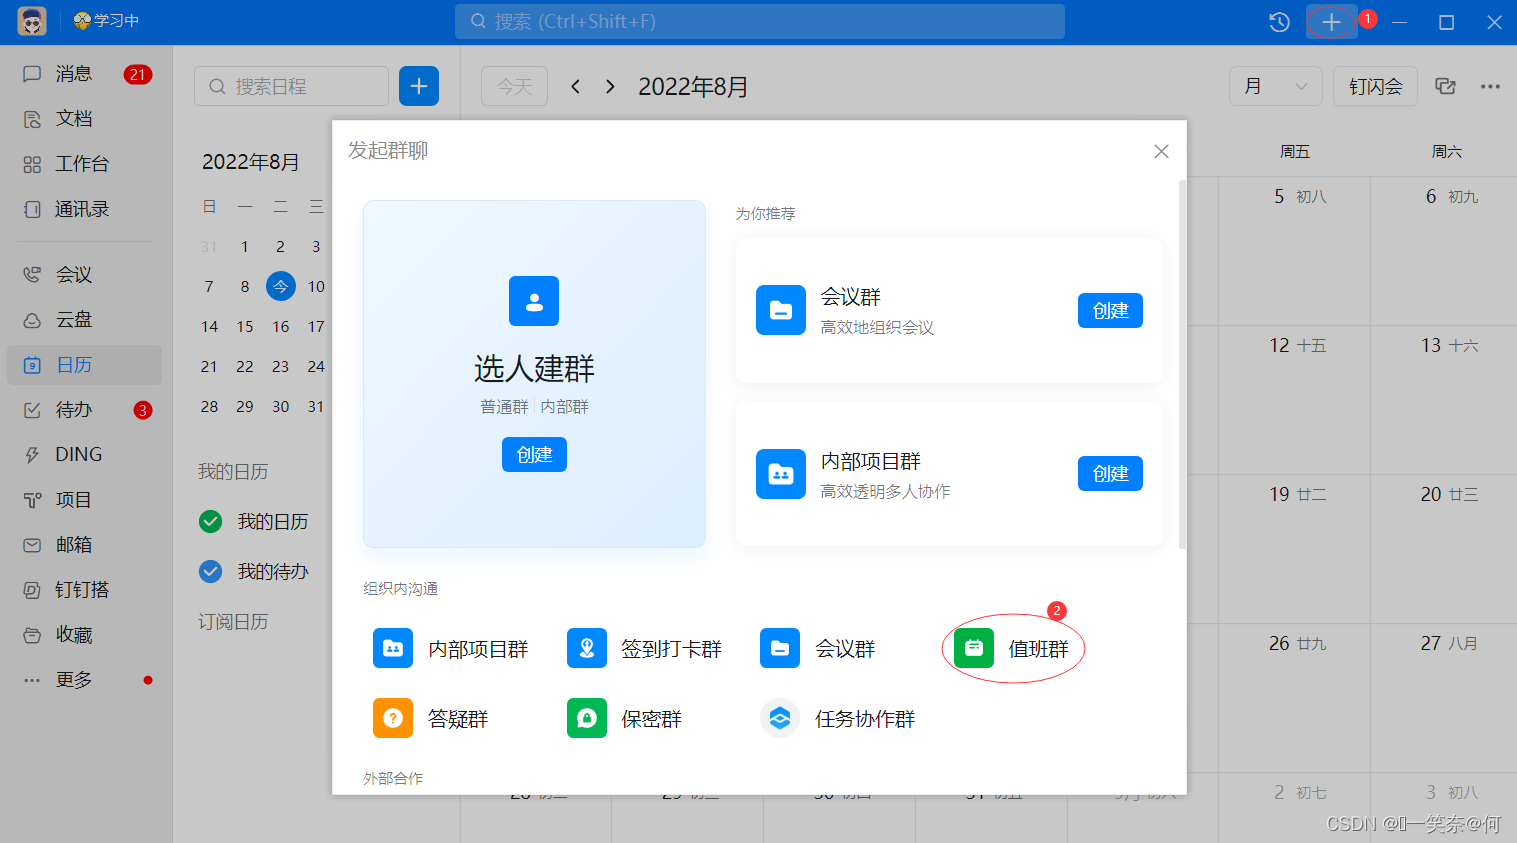Select date 23 in the mini calendar
1517x843 pixels.
(x=281, y=367)
